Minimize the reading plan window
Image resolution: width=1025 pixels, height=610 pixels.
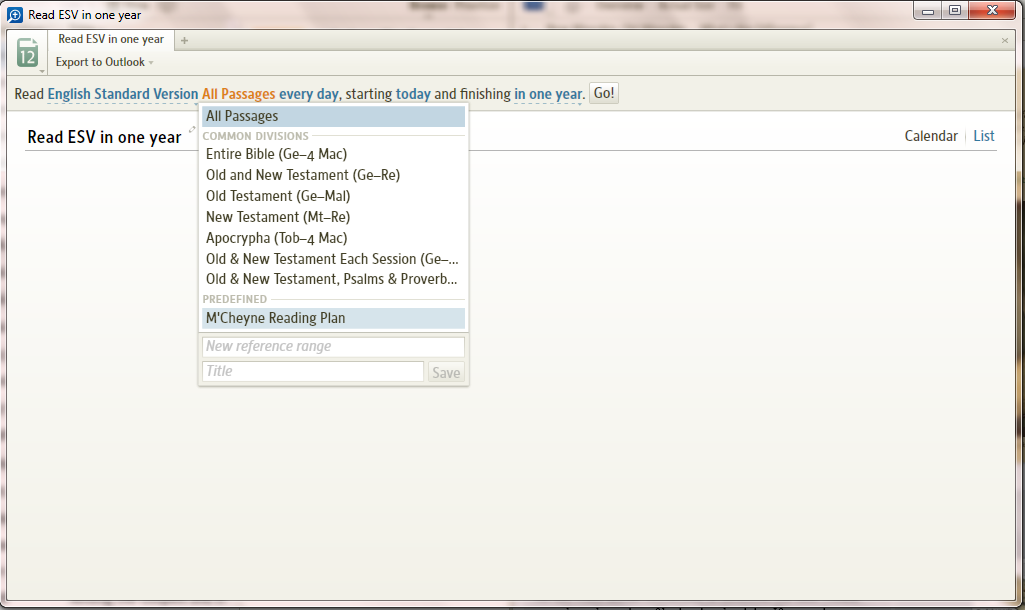pyautogui.click(x=928, y=10)
